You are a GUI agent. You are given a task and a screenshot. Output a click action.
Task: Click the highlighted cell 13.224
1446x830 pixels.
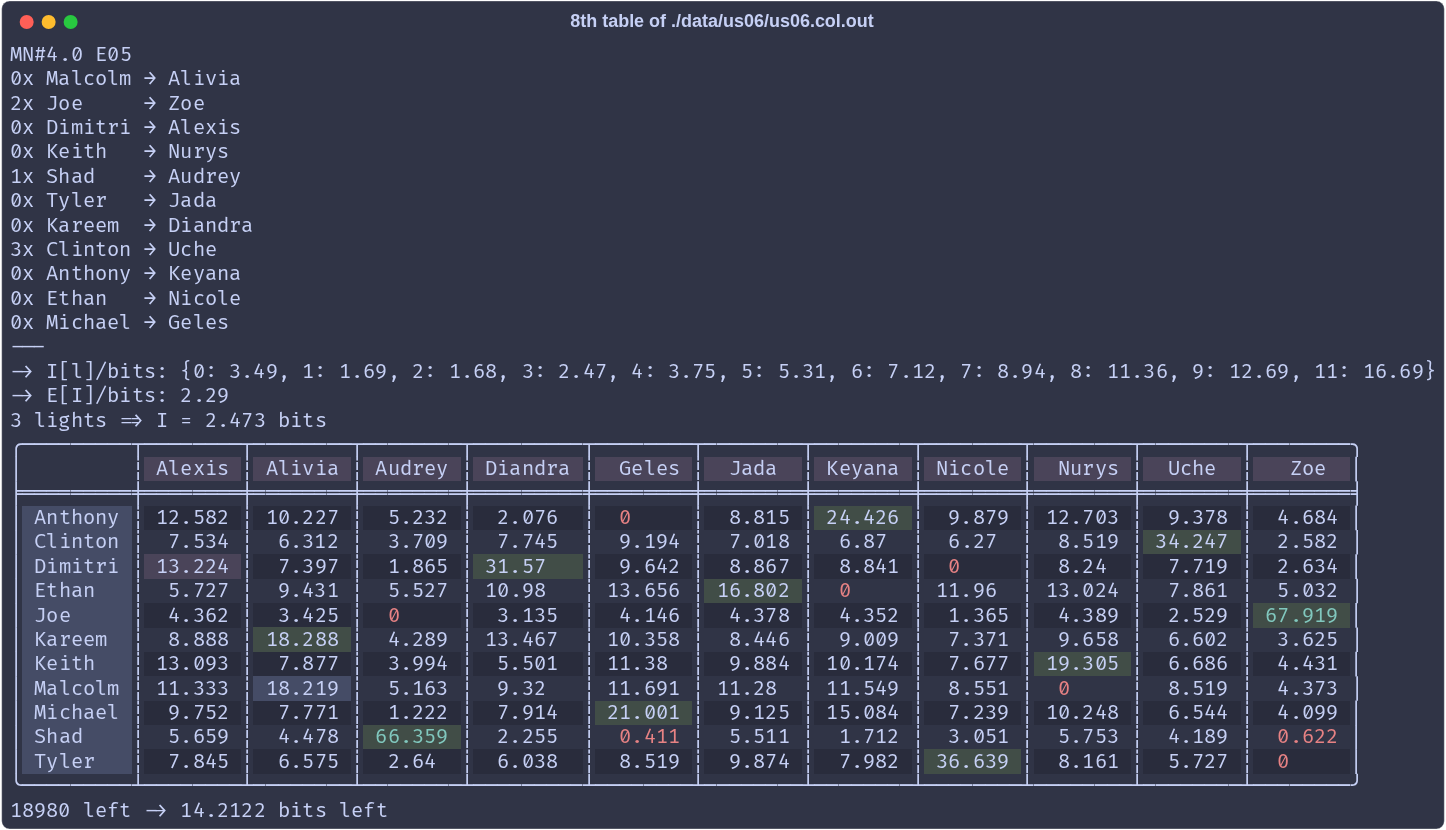(192, 566)
